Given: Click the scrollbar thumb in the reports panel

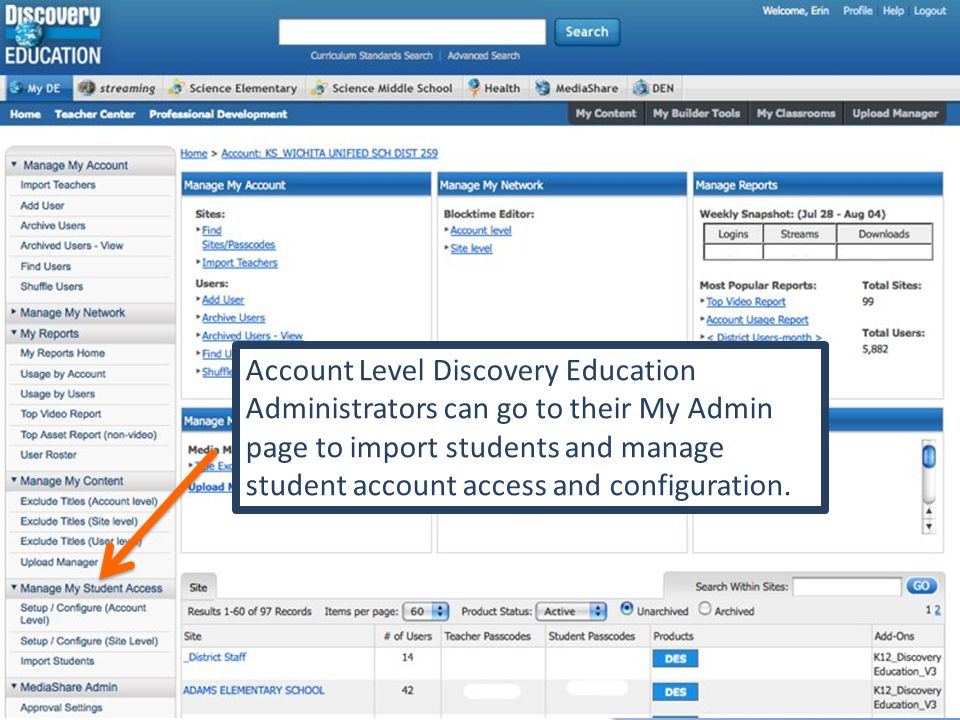Looking at the screenshot, I should tap(929, 457).
